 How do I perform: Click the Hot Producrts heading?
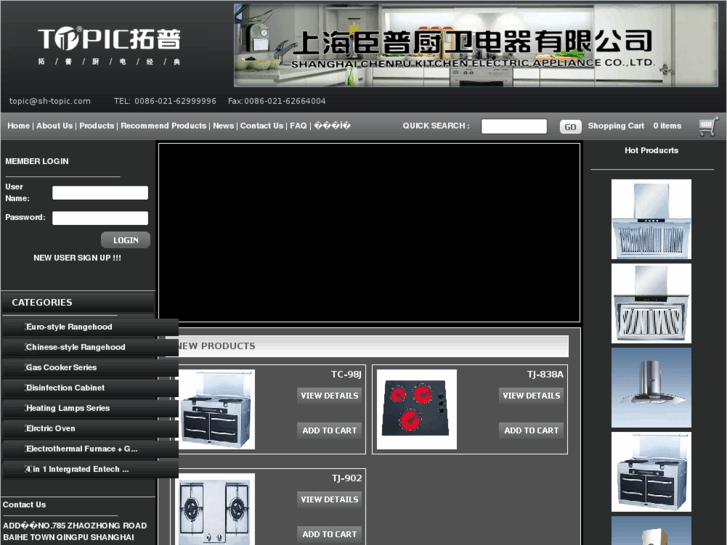(x=651, y=150)
